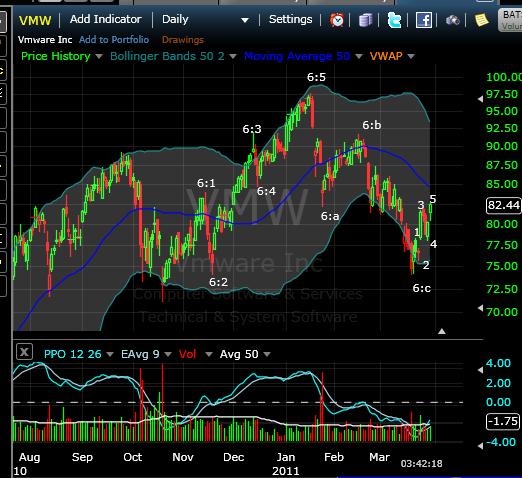Click the Vmware Inc company name
Screen dimensions: 522x478
[x=45, y=40]
